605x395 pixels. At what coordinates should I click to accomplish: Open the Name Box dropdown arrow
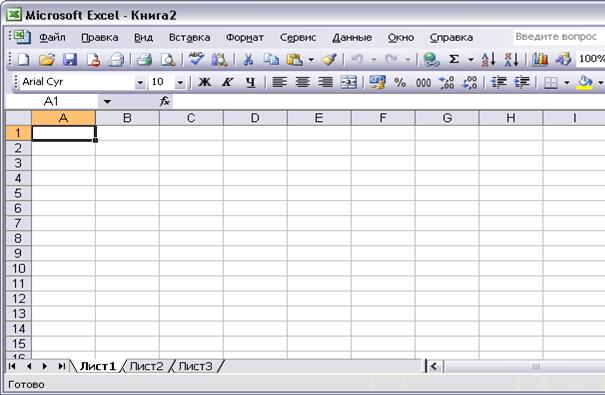point(107,102)
